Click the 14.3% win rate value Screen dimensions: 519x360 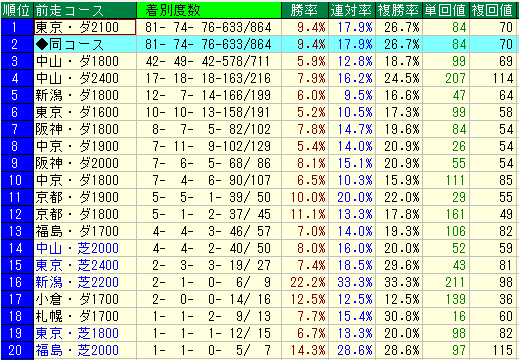tap(308, 350)
